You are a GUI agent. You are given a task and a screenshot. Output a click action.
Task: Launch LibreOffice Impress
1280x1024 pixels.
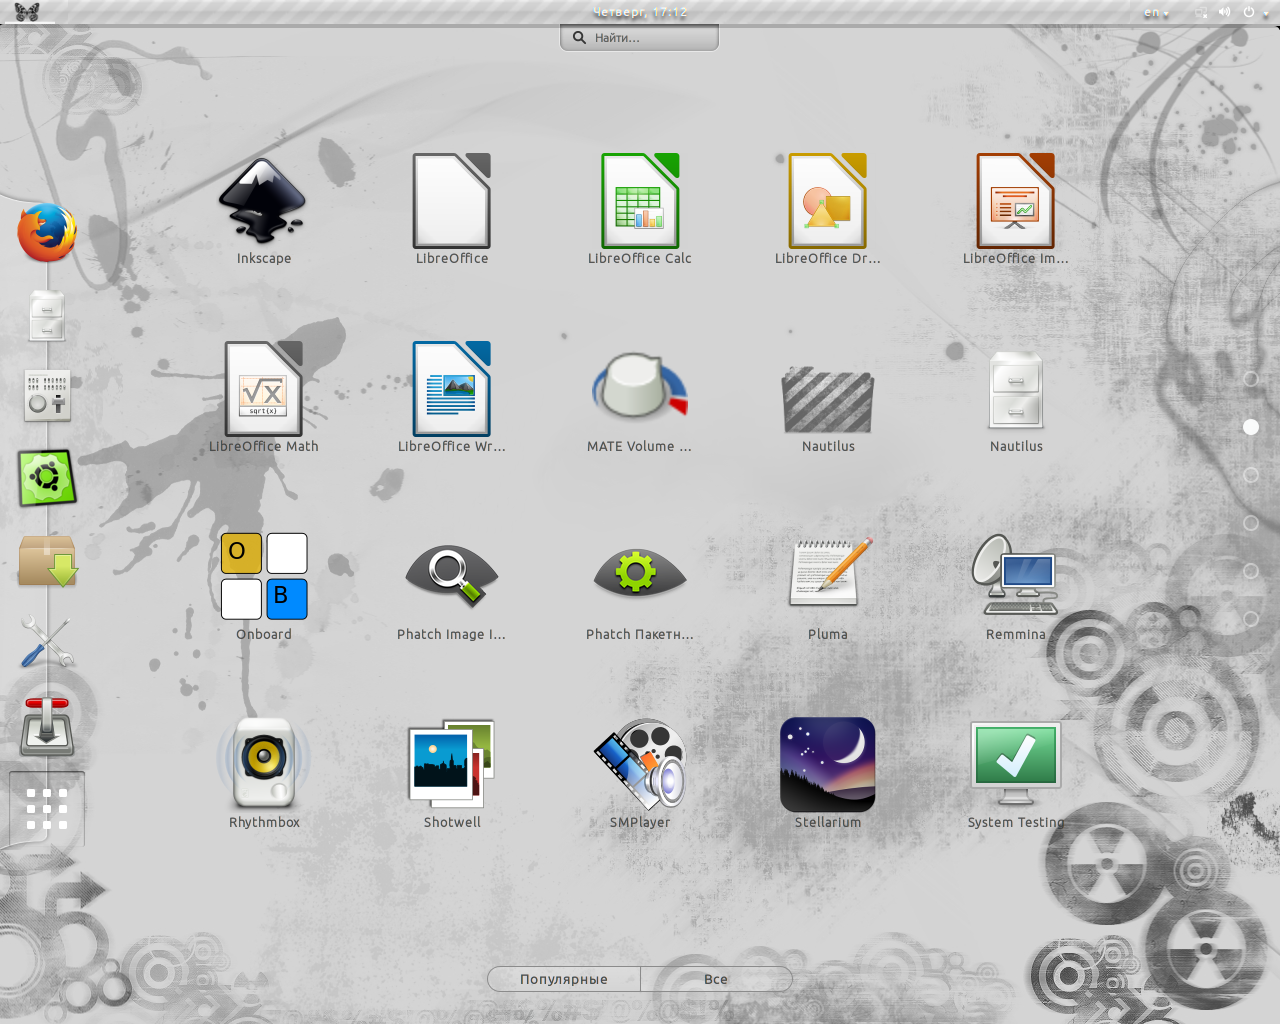(1016, 201)
